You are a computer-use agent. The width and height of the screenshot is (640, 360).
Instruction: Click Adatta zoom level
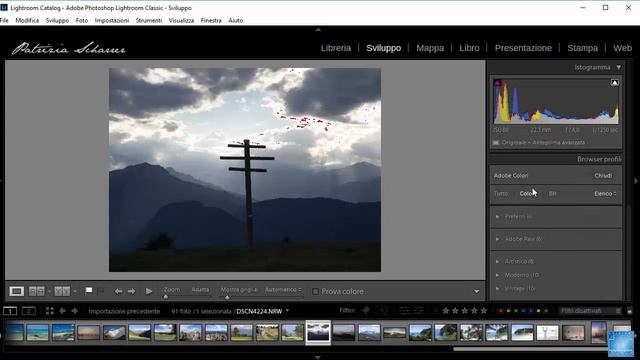point(200,289)
